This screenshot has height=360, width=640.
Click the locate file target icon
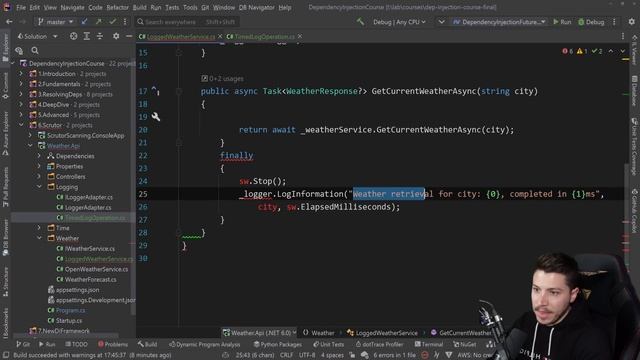[x=73, y=36]
